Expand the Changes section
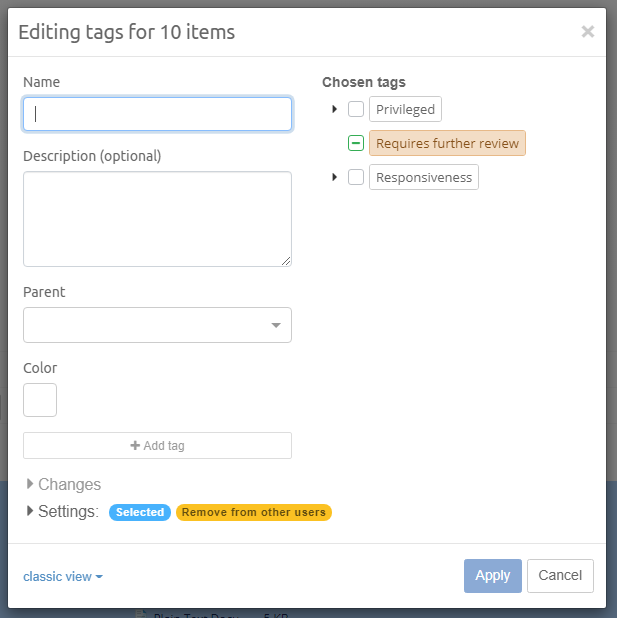Viewport: 617px width, 618px height. (30, 485)
